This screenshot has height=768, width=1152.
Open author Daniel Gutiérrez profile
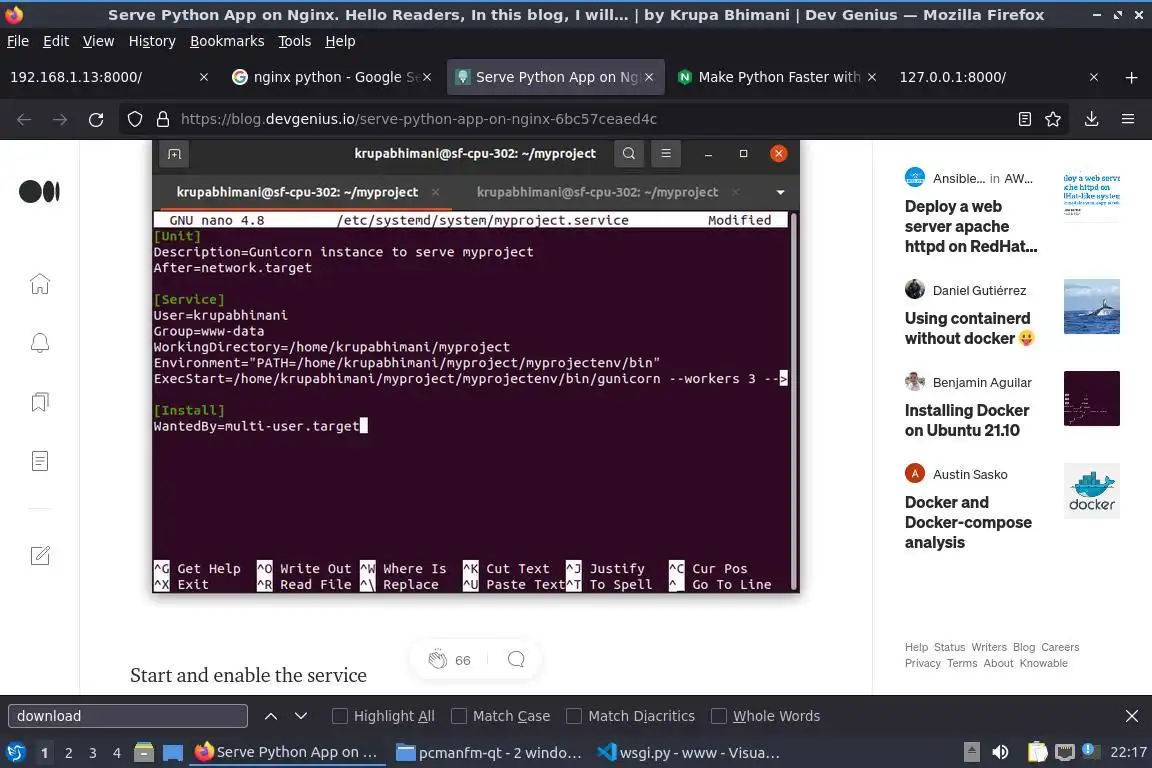[979, 290]
